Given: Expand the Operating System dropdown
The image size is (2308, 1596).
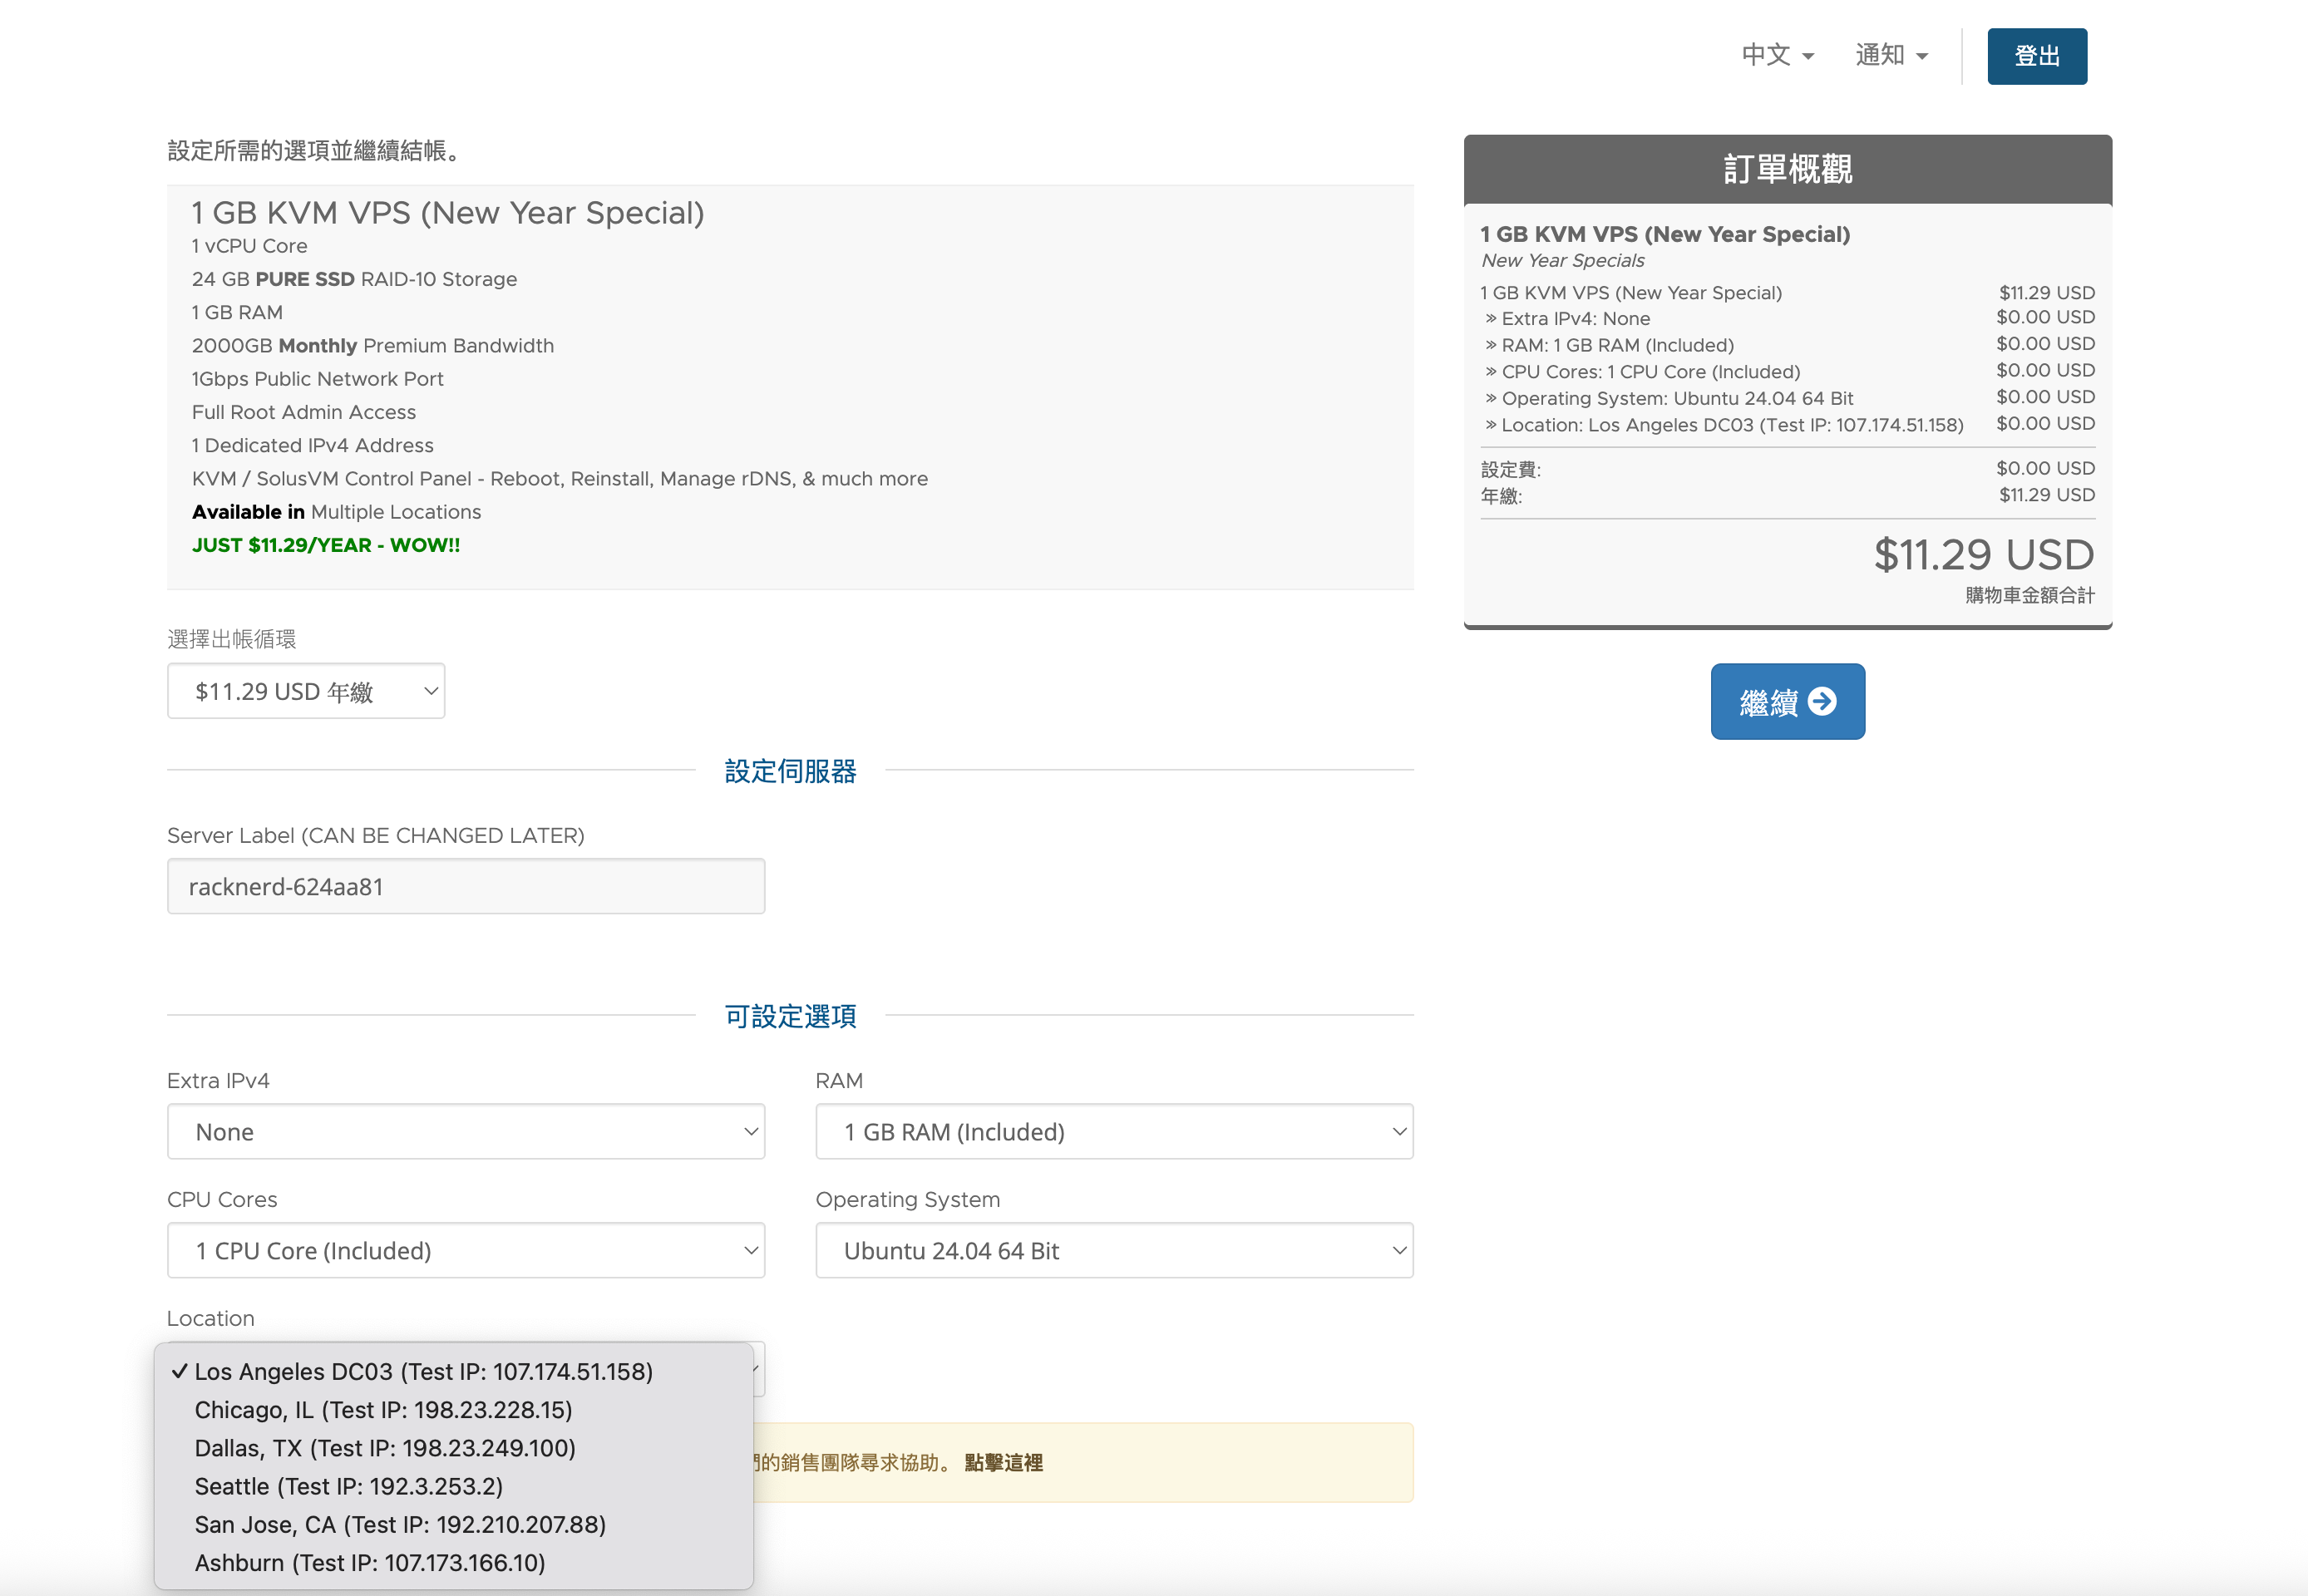Looking at the screenshot, I should [x=1114, y=1250].
